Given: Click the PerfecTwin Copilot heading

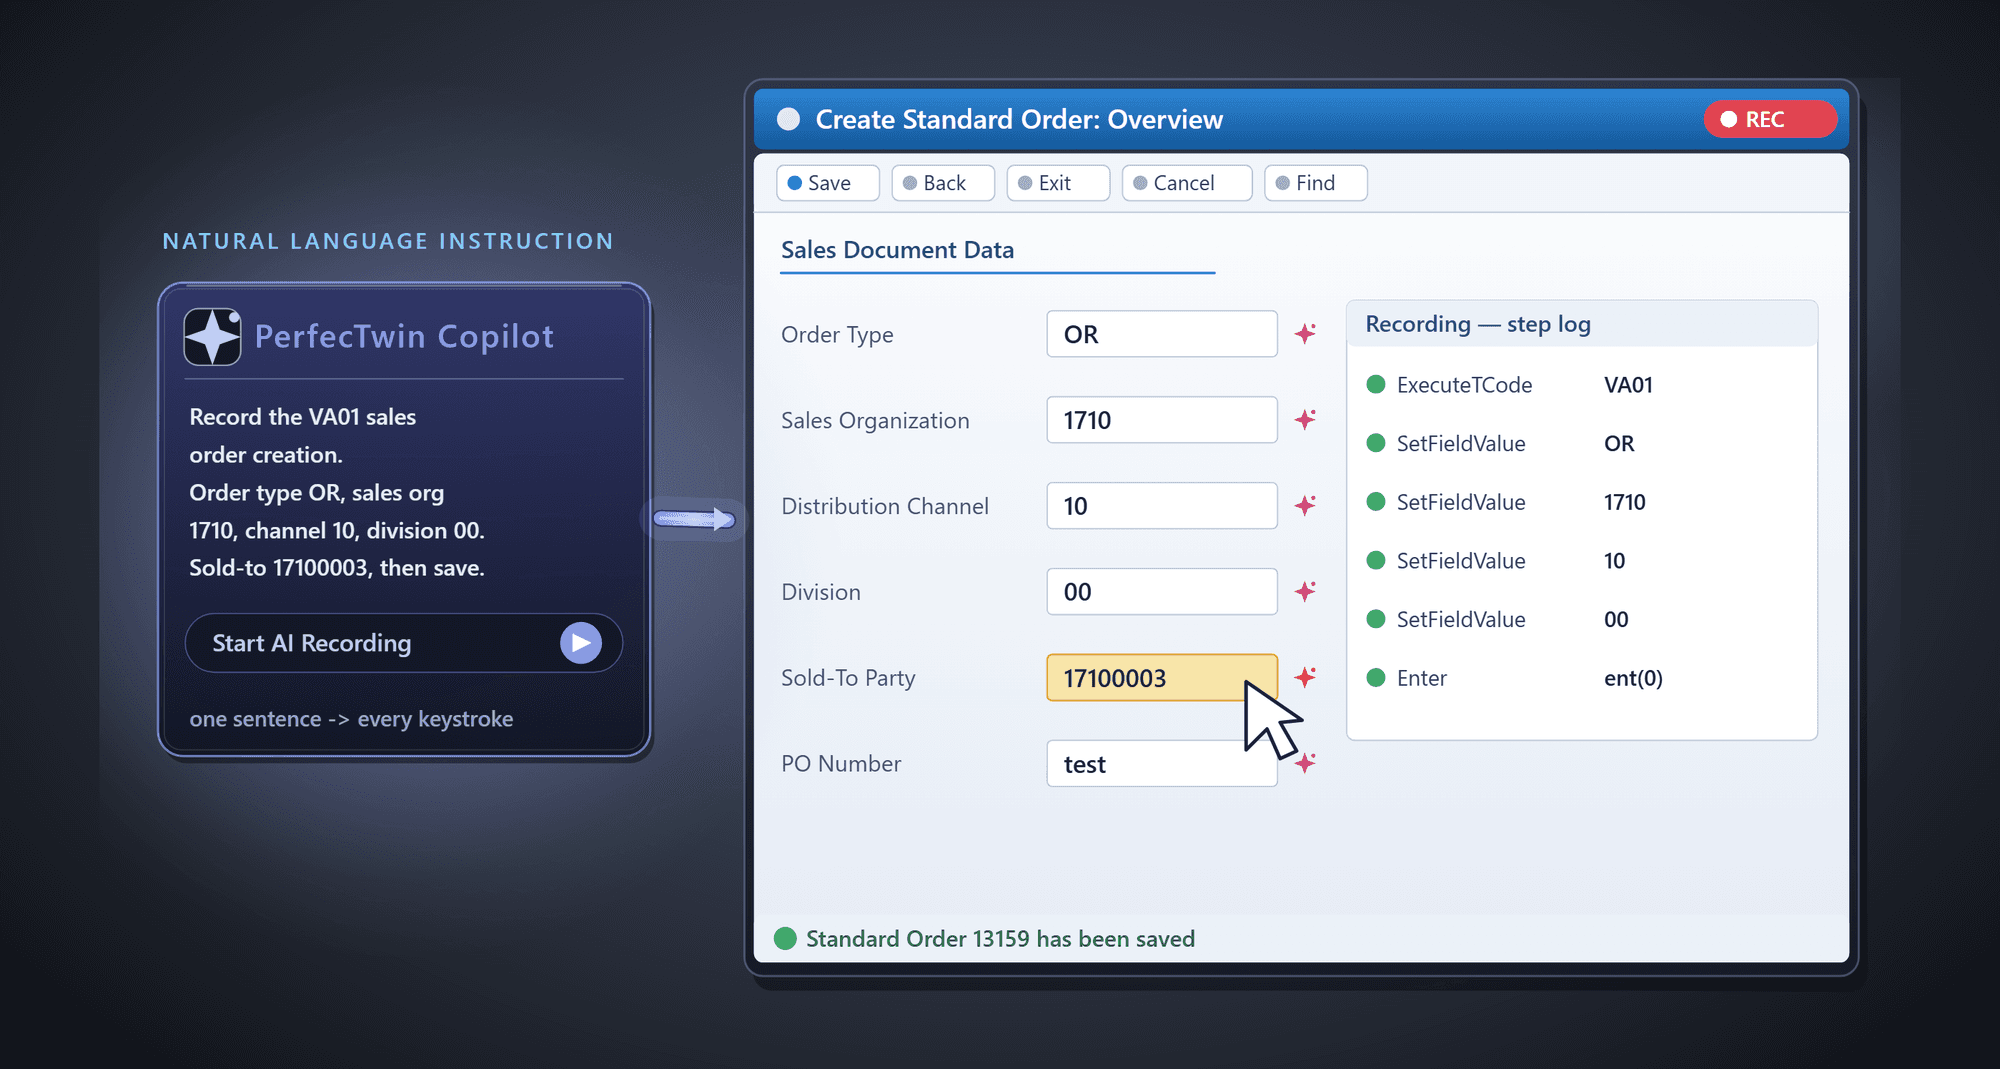Looking at the screenshot, I should point(404,337).
